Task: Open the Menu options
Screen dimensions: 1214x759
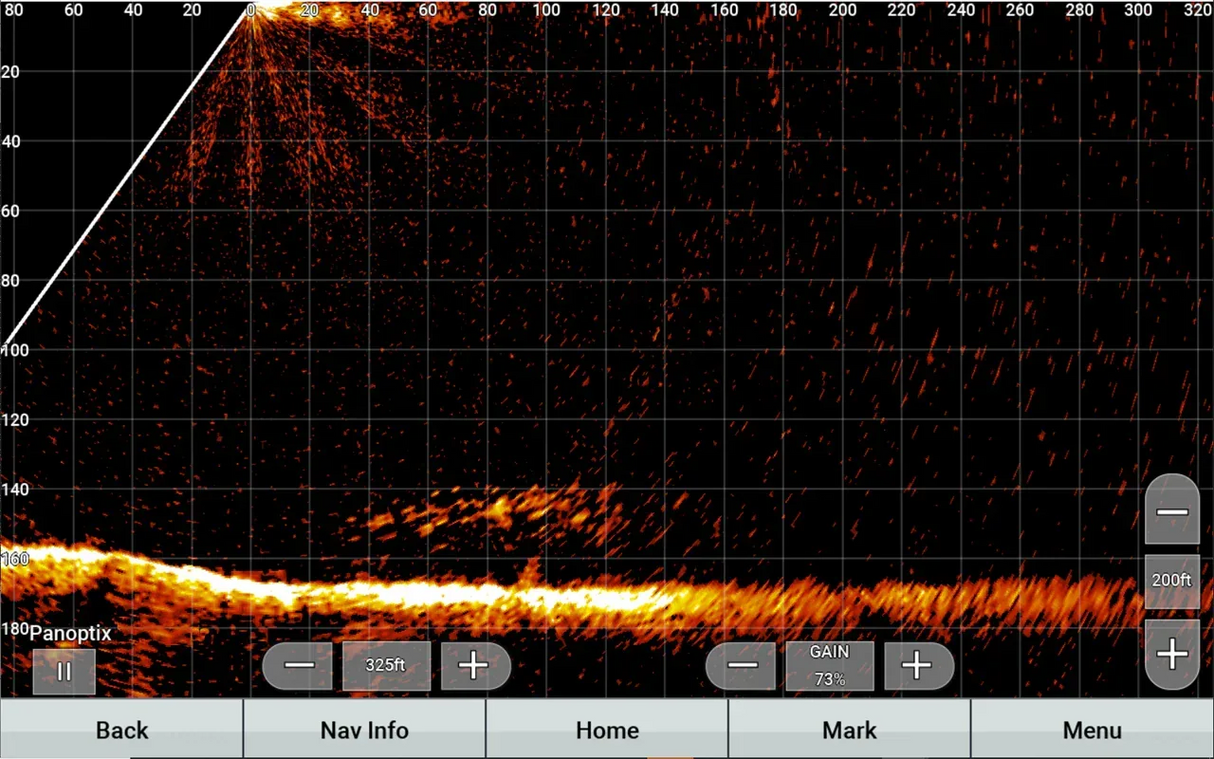Action: [1092, 730]
